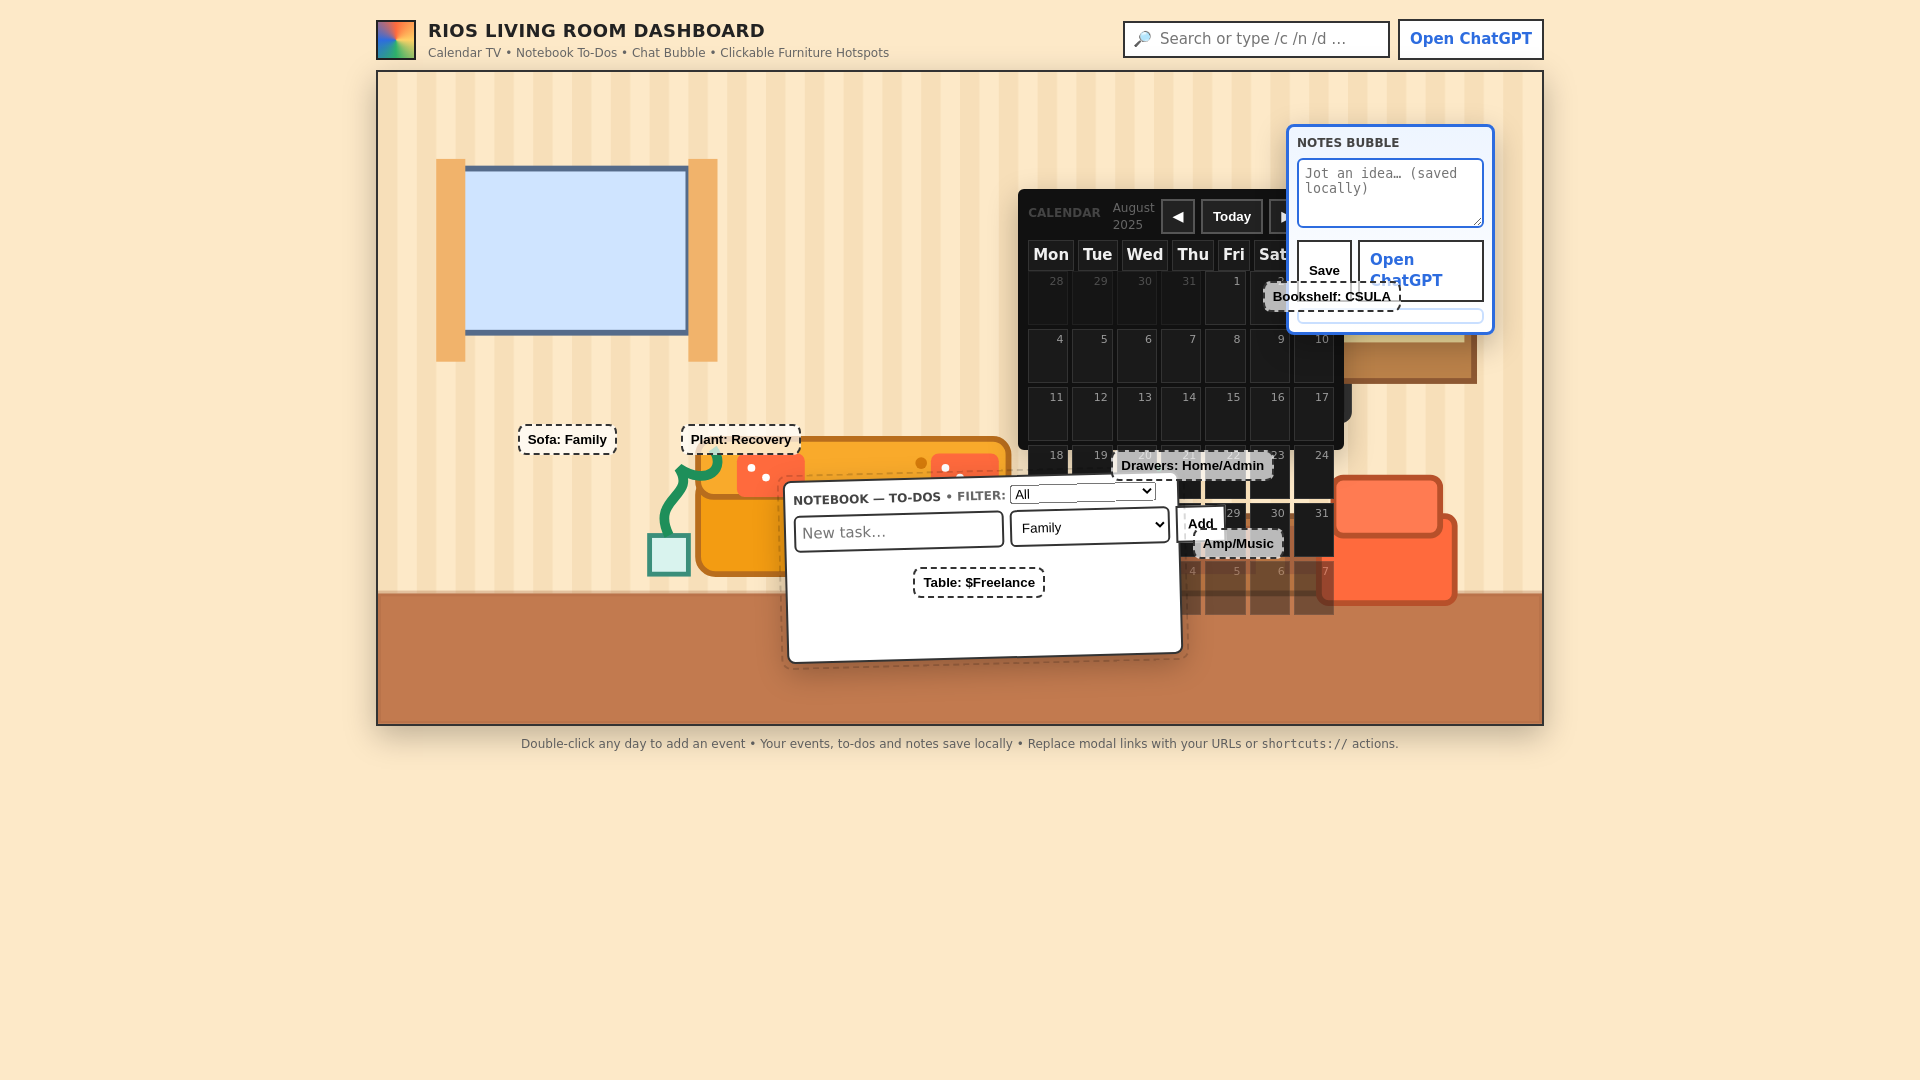Click the August 2025 month label
Image resolution: width=1920 pixels, height=1080 pixels.
[x=1134, y=216]
